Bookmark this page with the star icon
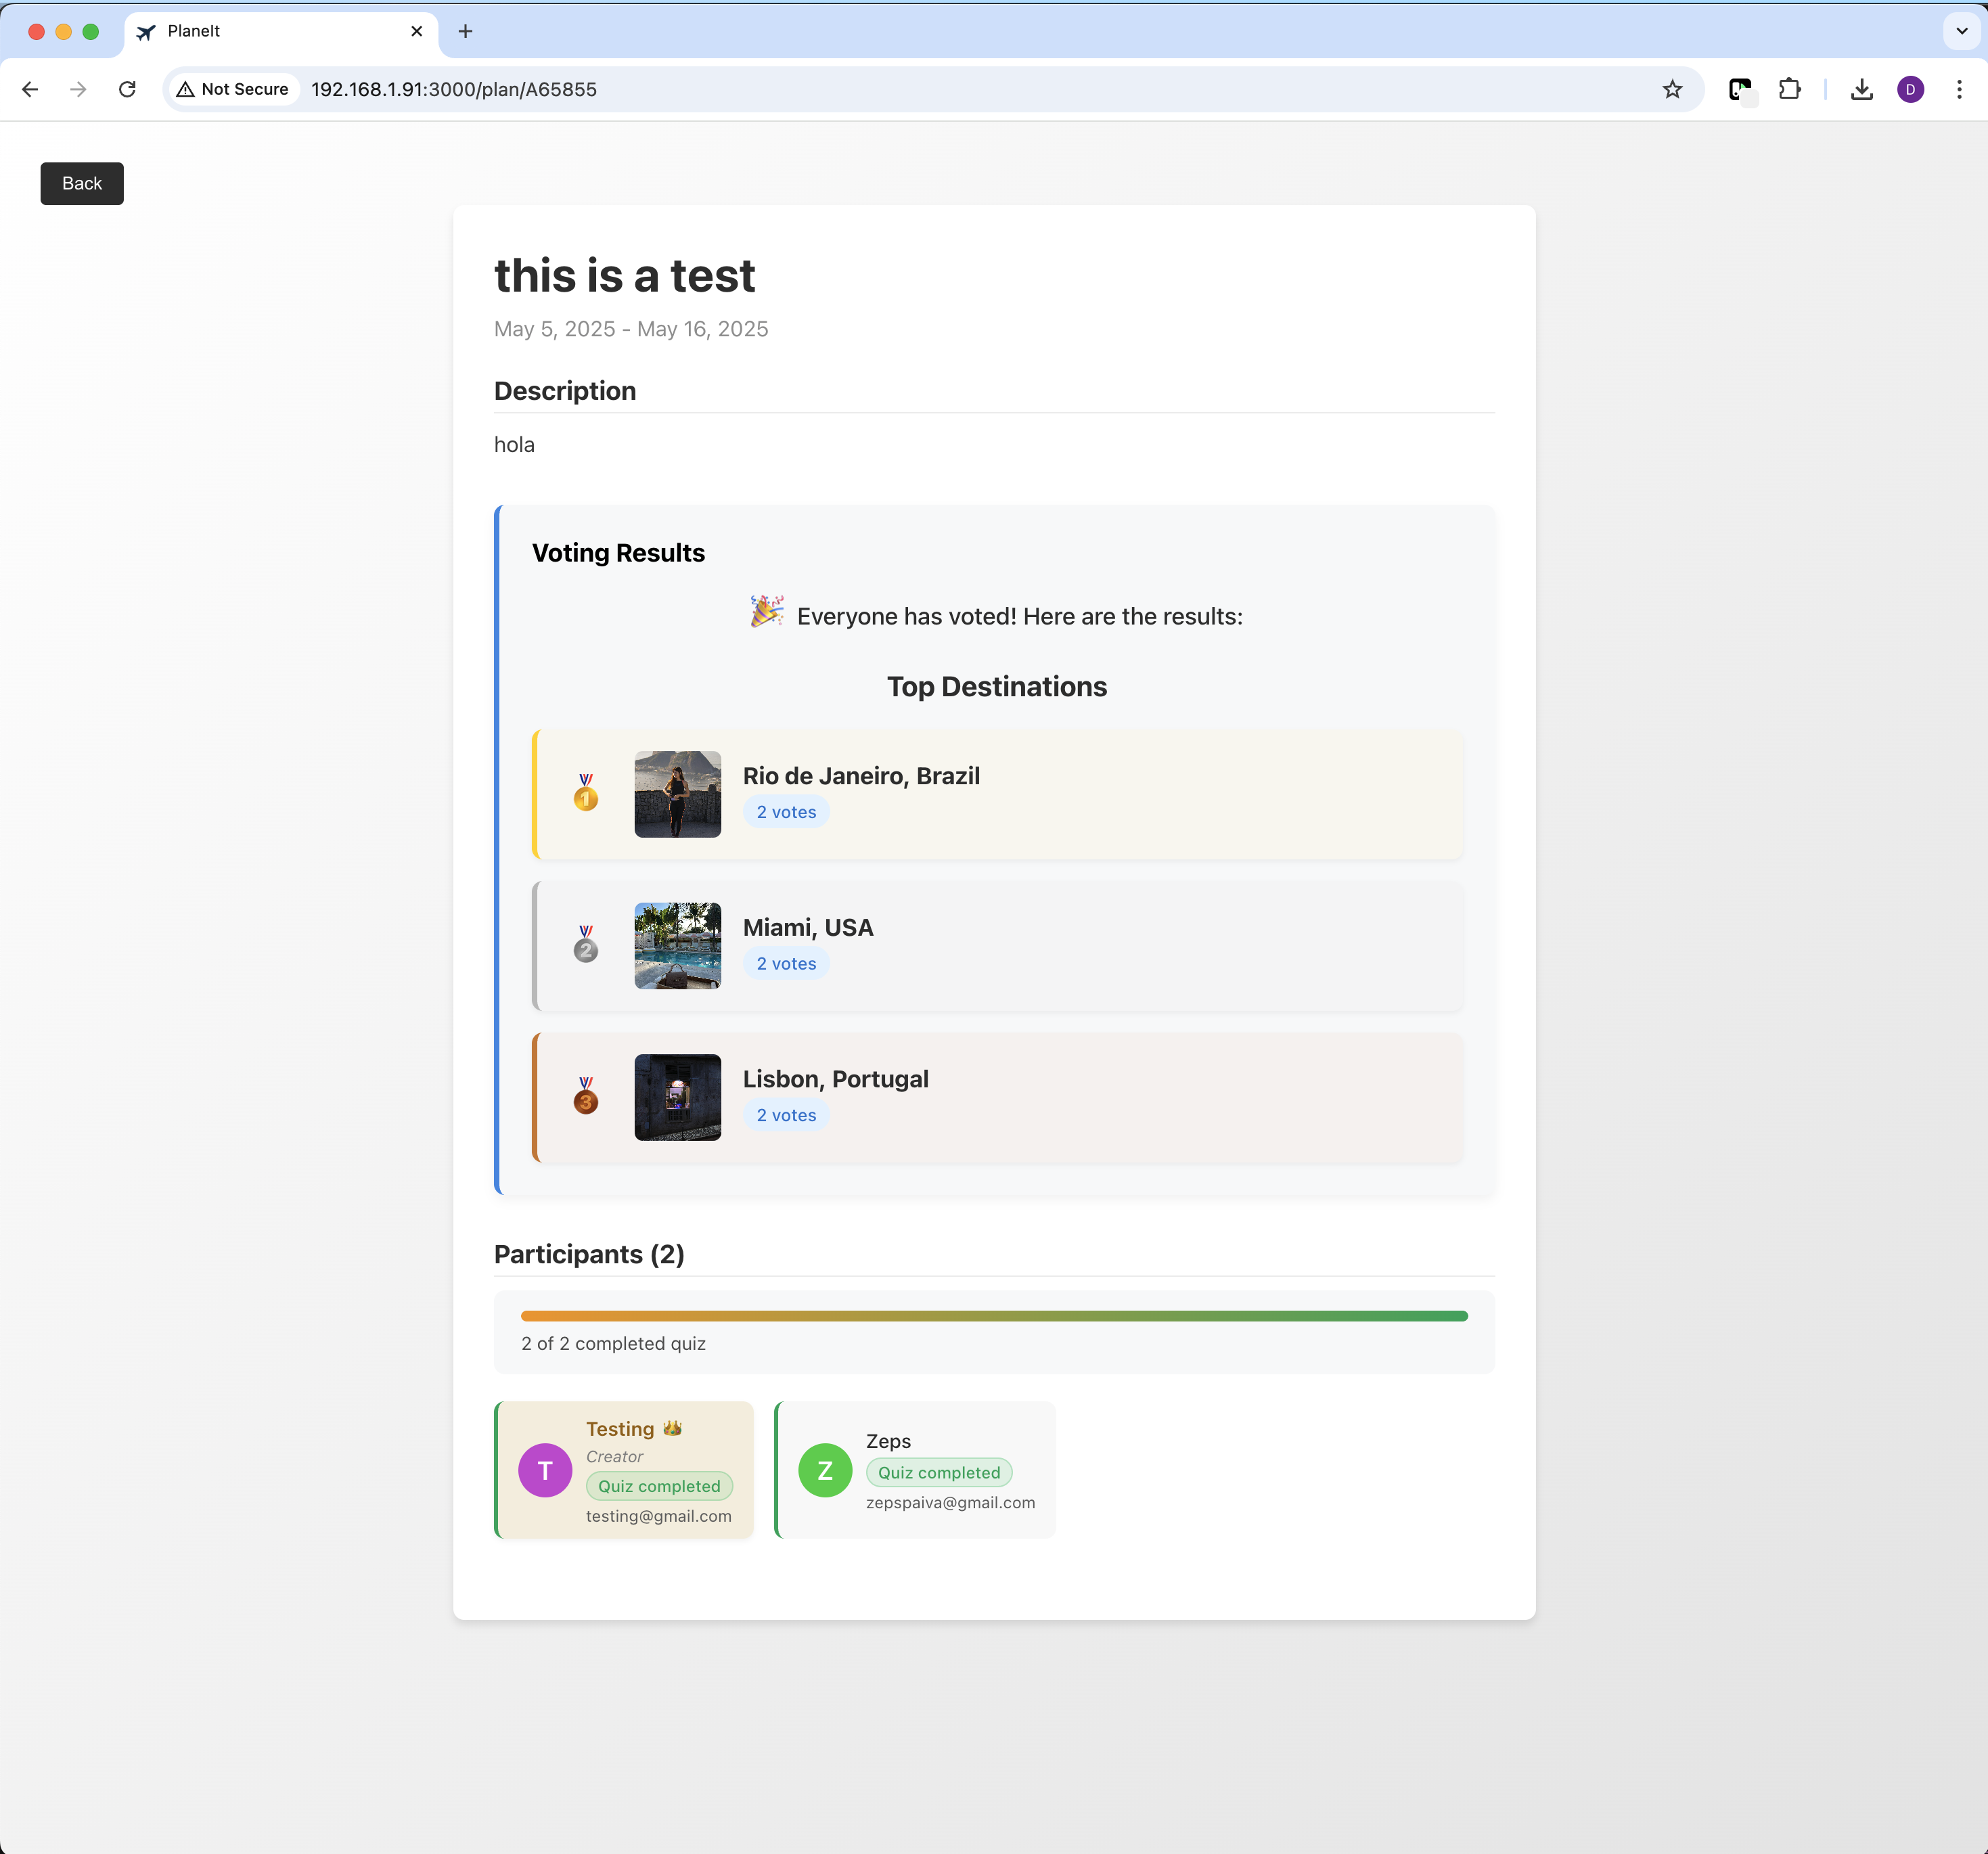The image size is (1988, 1854). pyautogui.click(x=1672, y=89)
